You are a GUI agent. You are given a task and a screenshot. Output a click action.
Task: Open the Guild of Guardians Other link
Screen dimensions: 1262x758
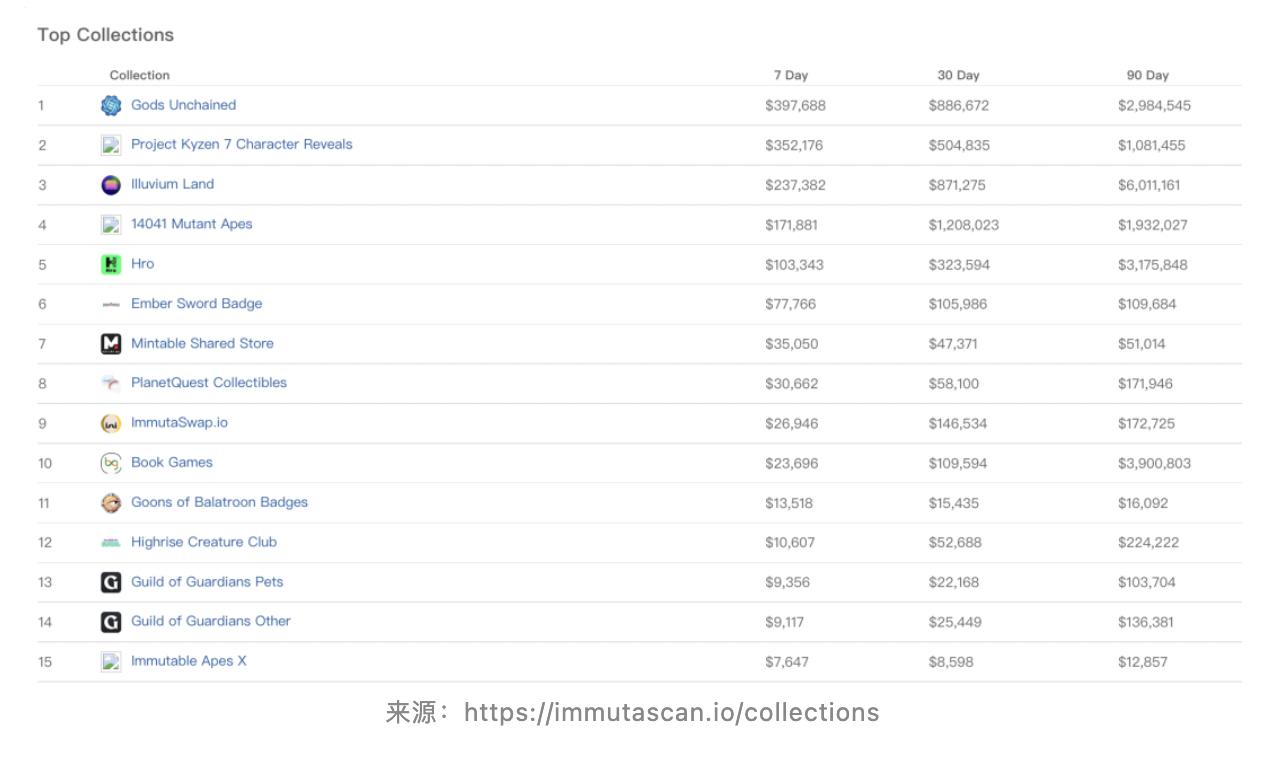click(210, 621)
